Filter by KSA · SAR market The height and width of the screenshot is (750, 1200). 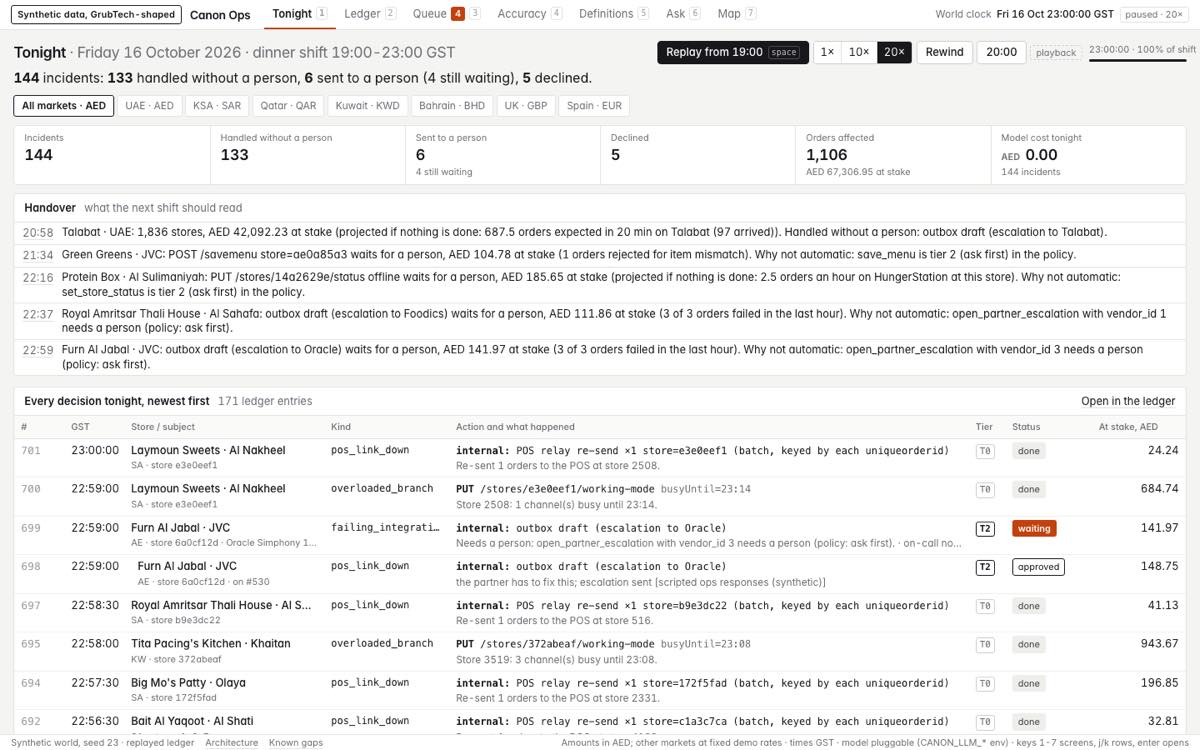tap(217, 106)
